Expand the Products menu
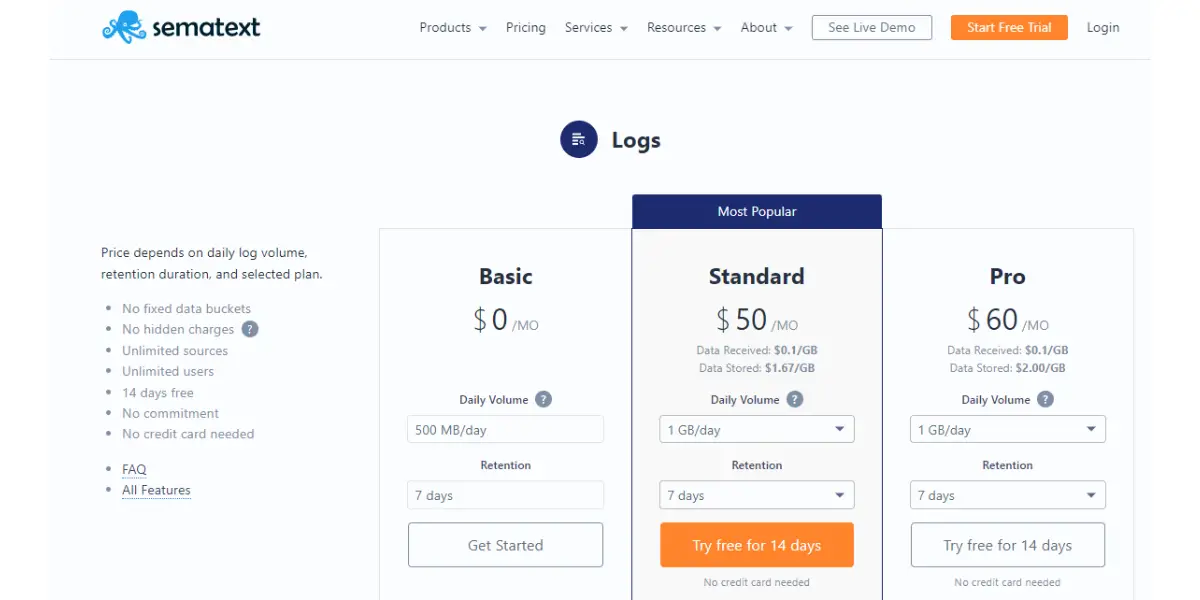This screenshot has height=600, width=1200. tap(453, 27)
